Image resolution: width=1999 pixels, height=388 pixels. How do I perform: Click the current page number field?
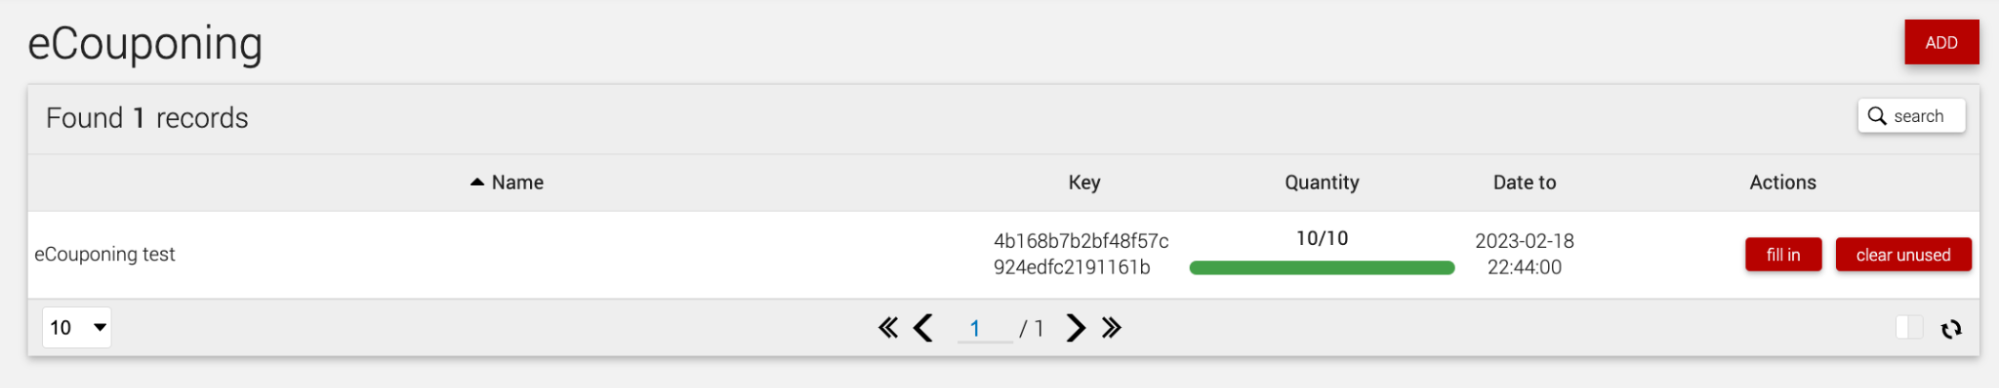984,328
